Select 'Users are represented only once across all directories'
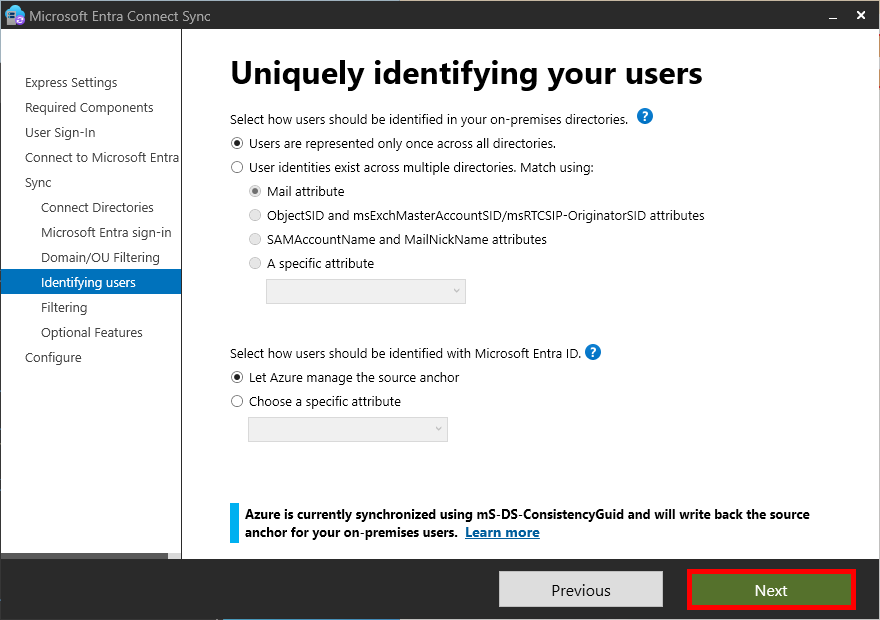 [x=237, y=142]
